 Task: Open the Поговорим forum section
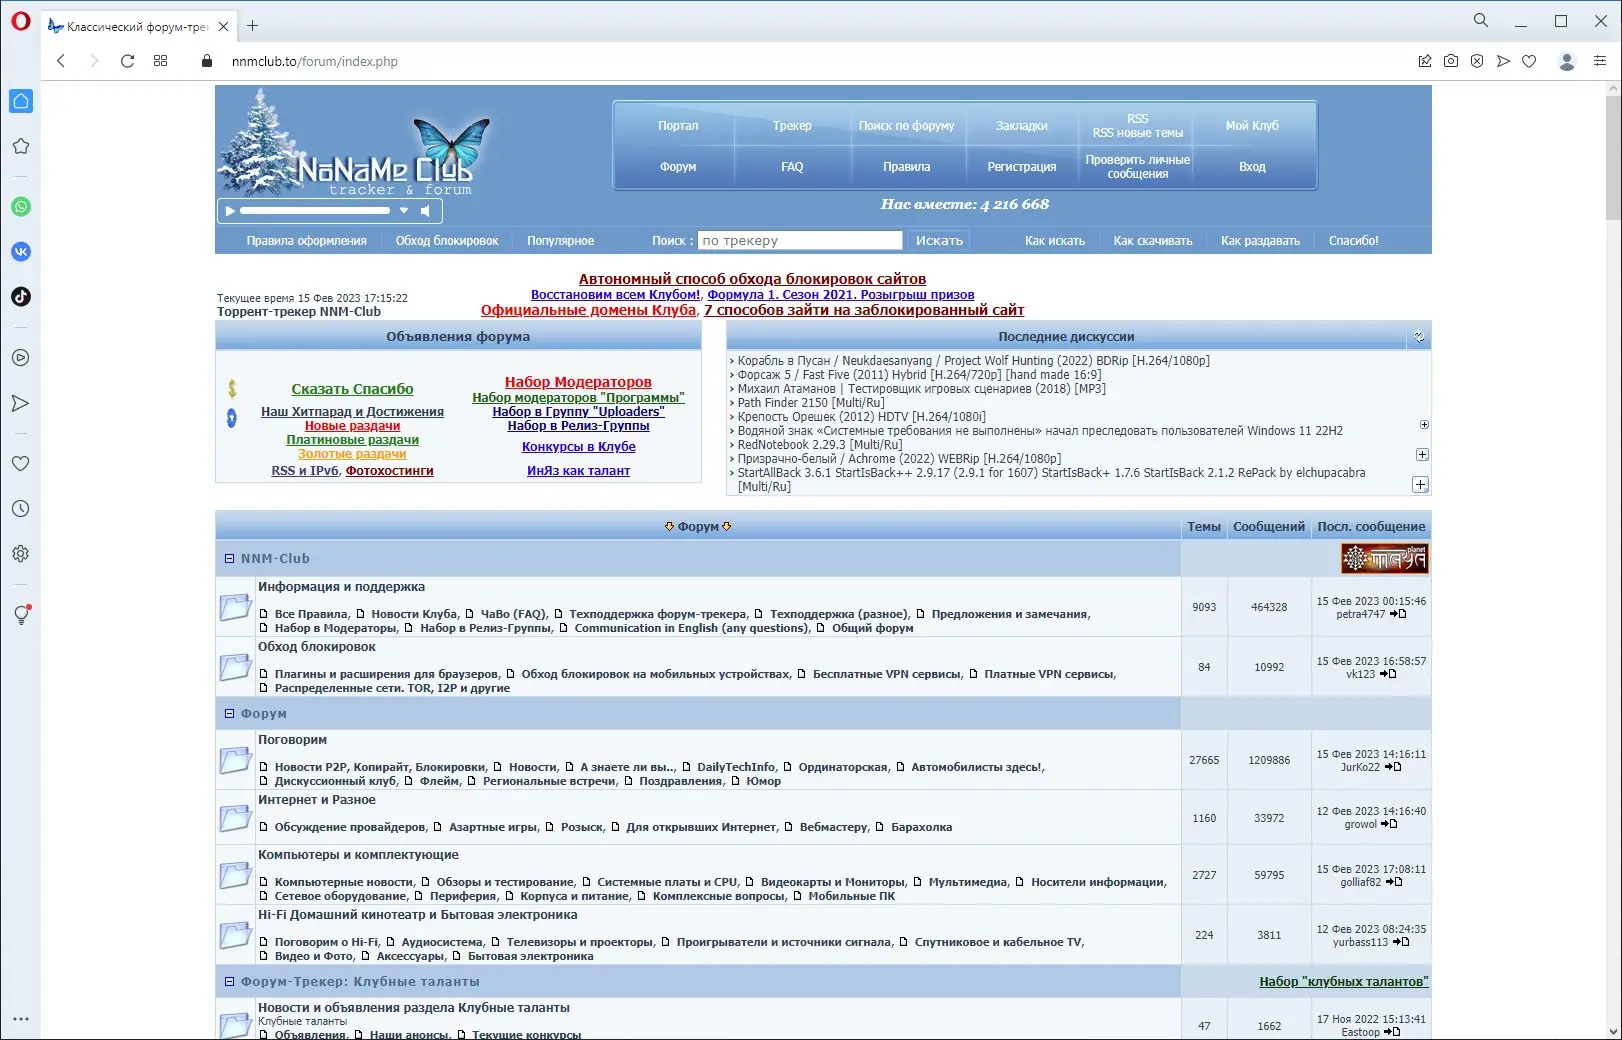292,740
